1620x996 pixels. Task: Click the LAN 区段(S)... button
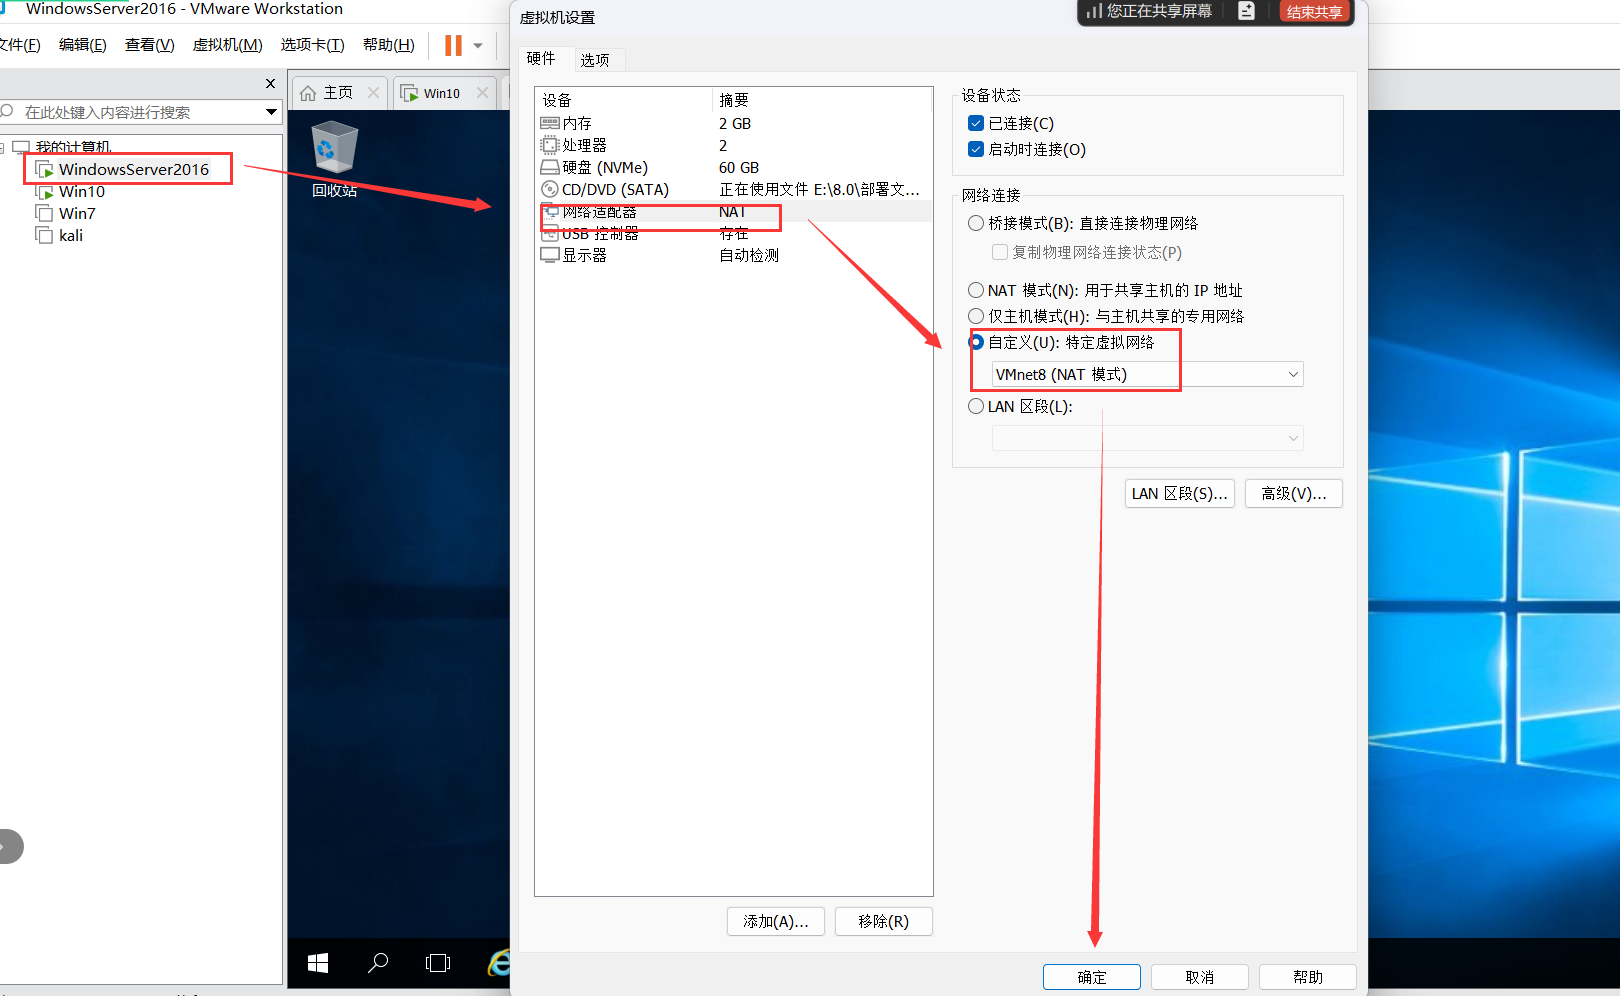(1180, 493)
